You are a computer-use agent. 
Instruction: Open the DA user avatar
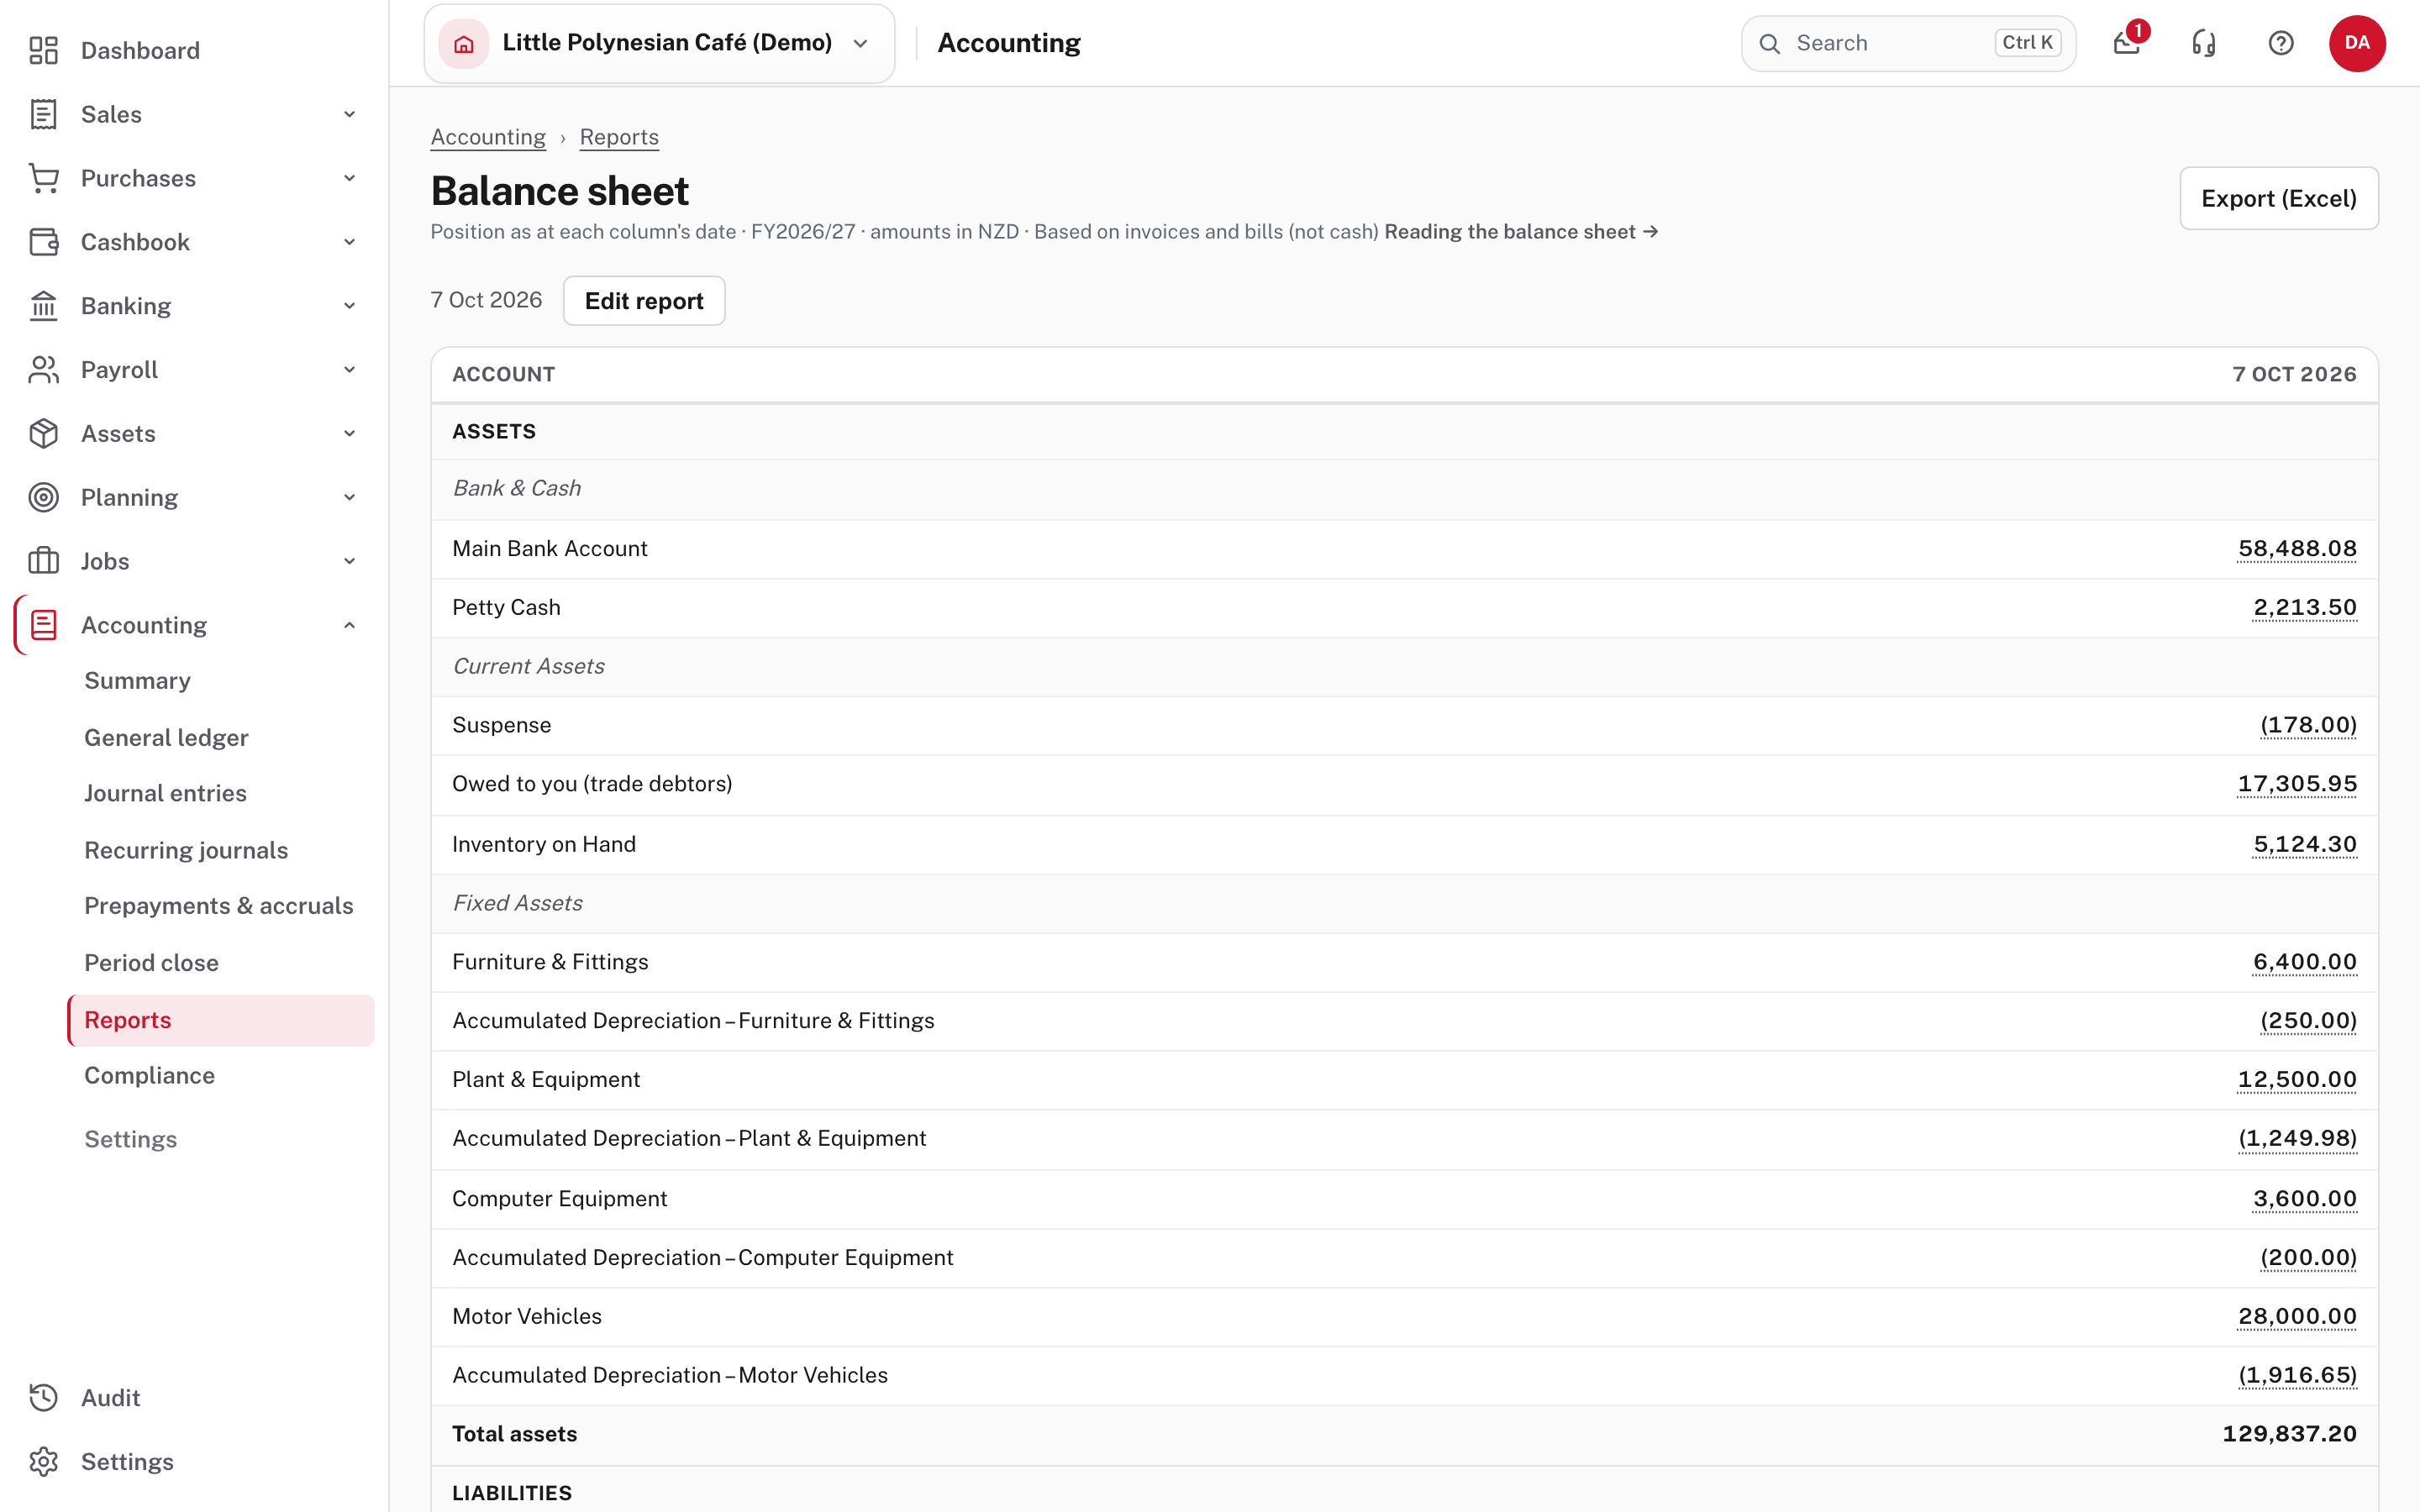[2357, 43]
